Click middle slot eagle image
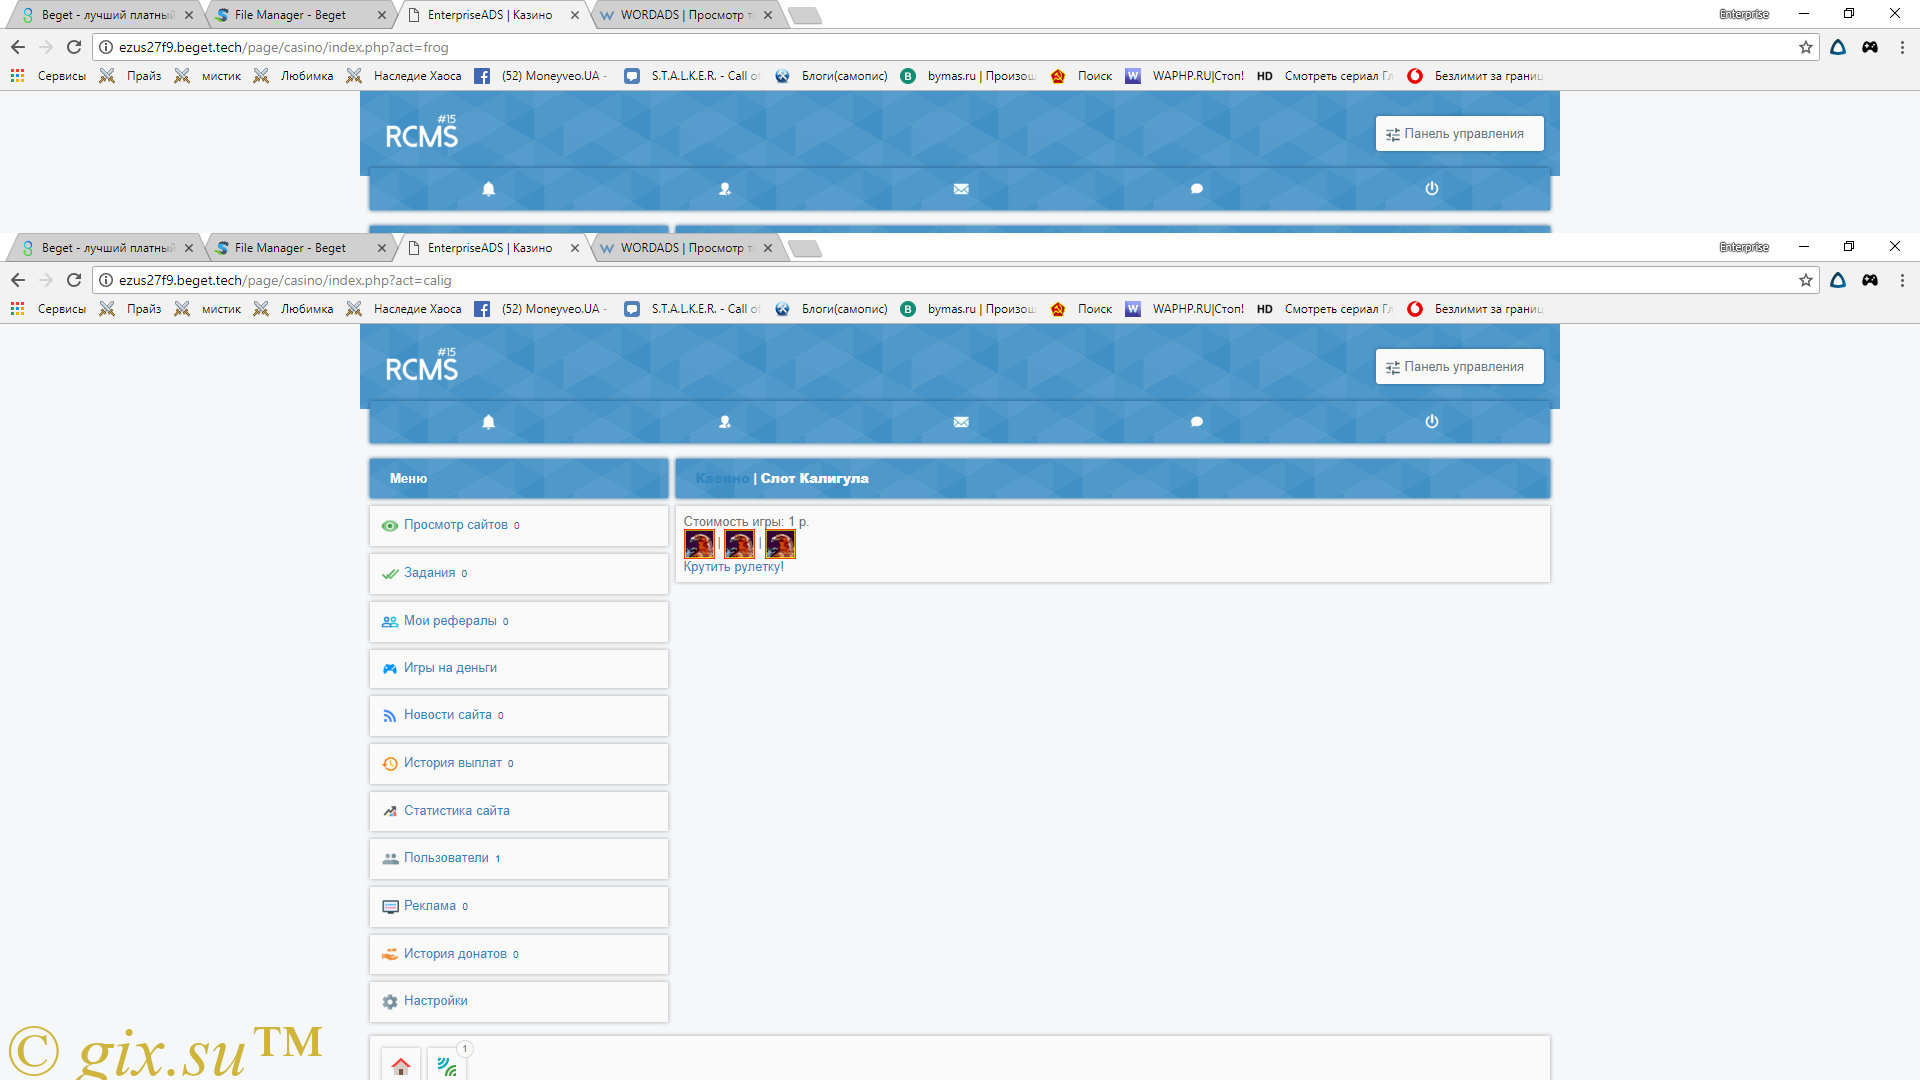 tap(740, 544)
